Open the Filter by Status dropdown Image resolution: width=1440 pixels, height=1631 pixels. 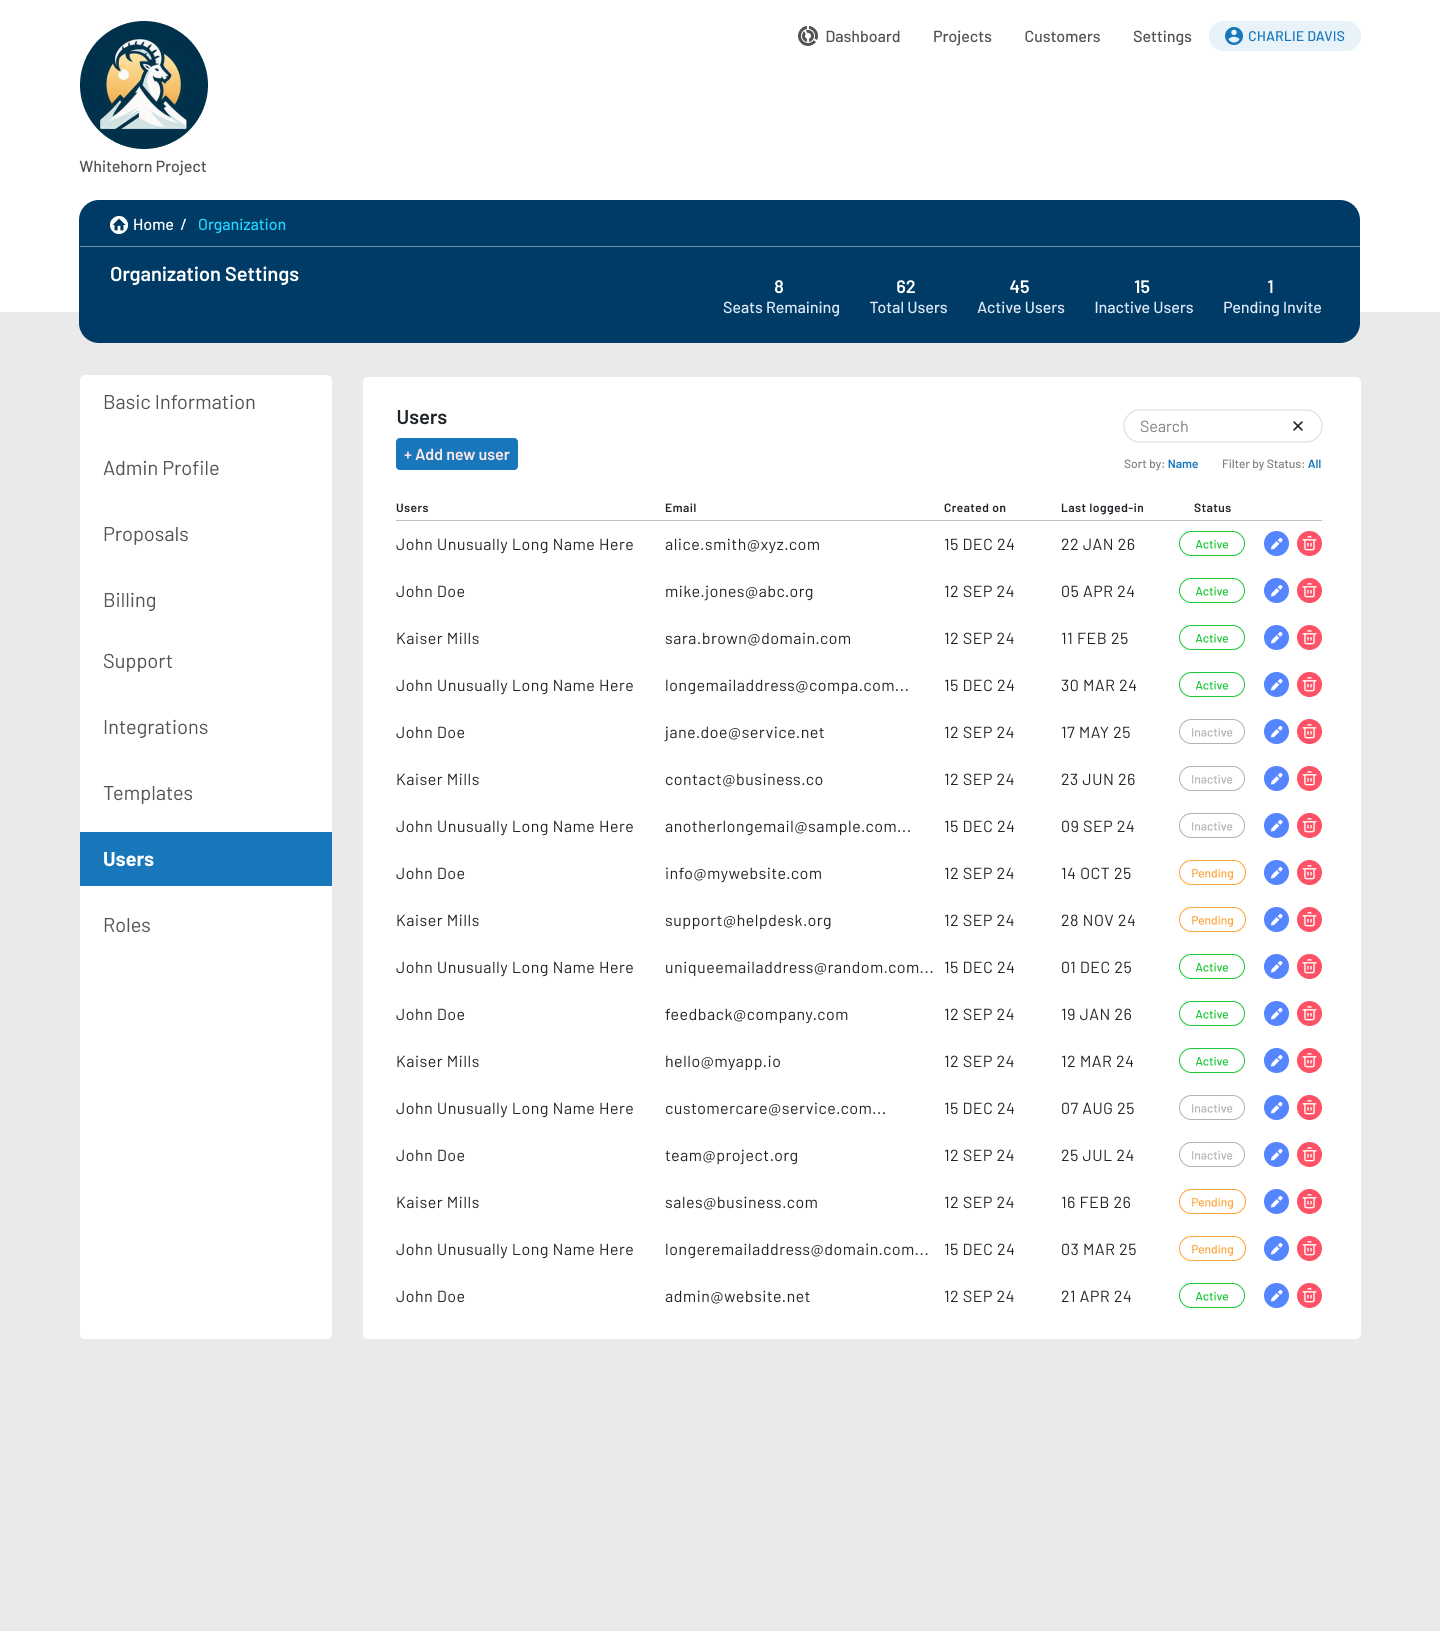point(1314,464)
